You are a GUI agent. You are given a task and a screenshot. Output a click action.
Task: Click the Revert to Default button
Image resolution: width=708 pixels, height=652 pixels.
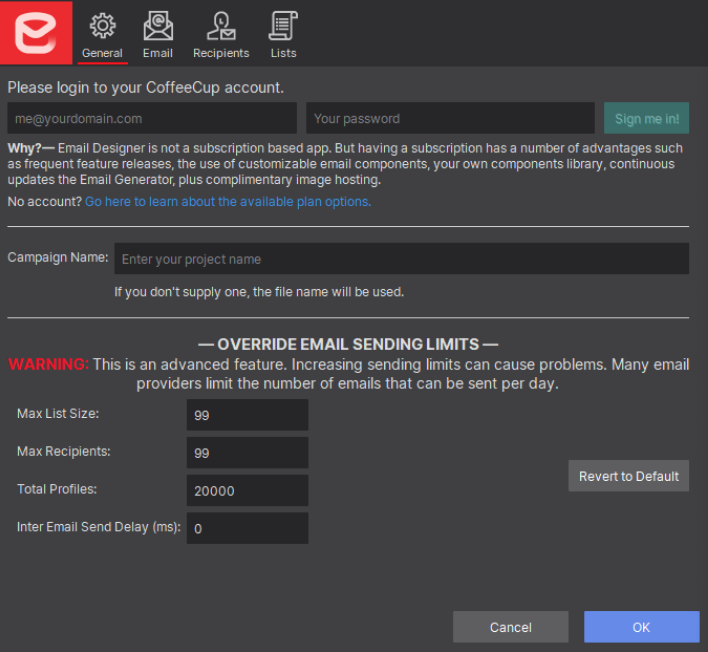[629, 476]
